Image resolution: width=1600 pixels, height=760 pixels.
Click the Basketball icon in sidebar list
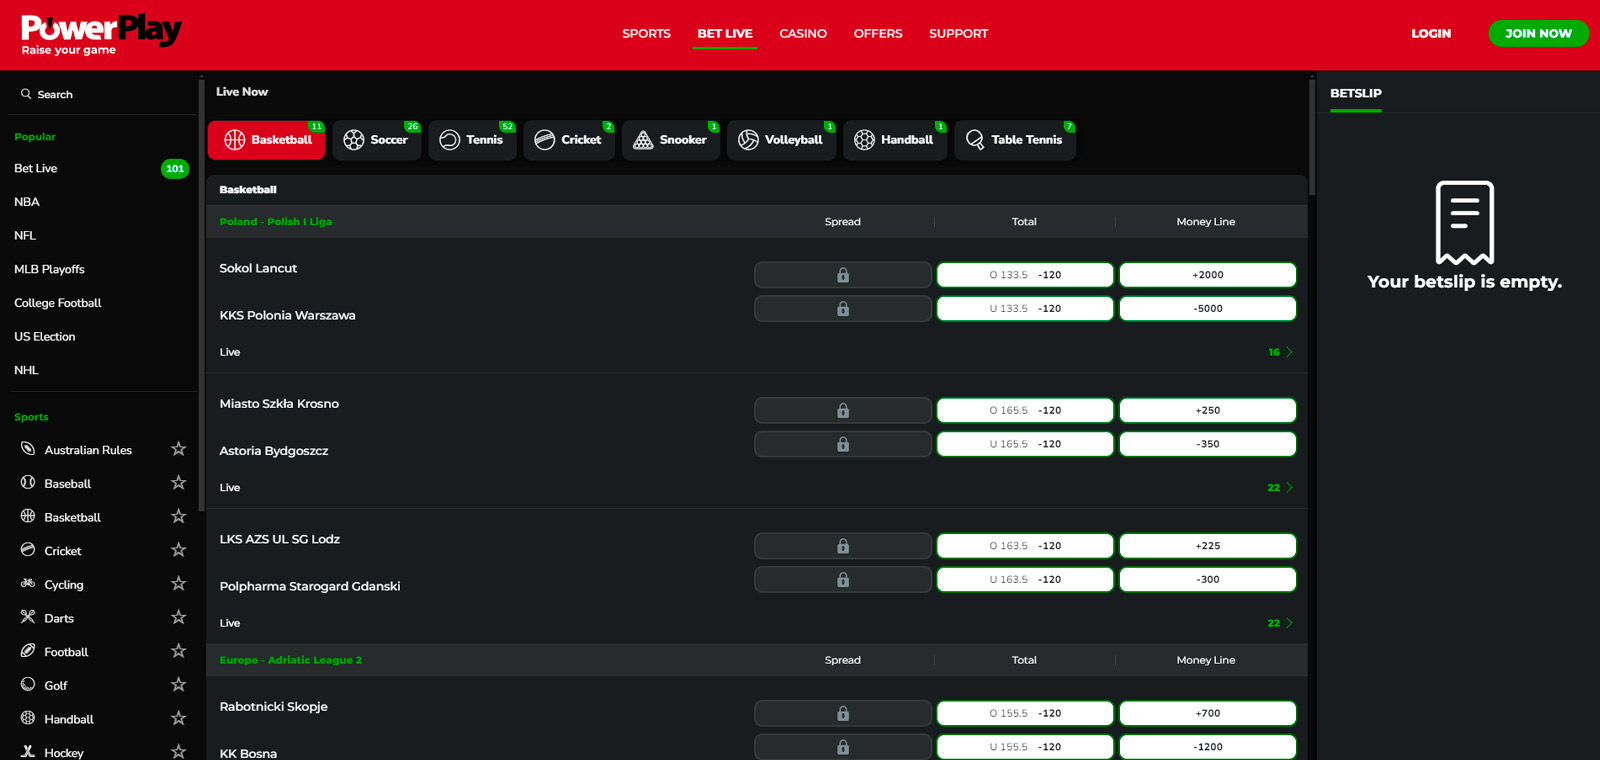pos(28,516)
